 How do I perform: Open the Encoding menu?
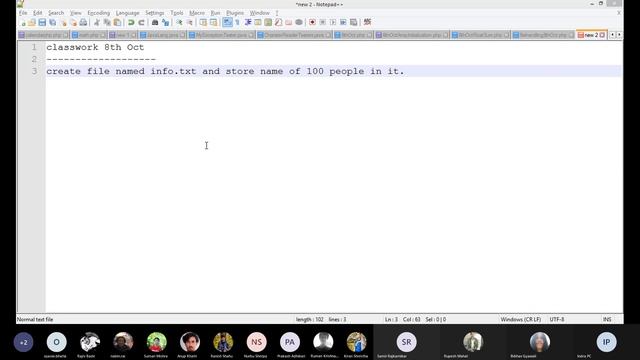(98, 13)
